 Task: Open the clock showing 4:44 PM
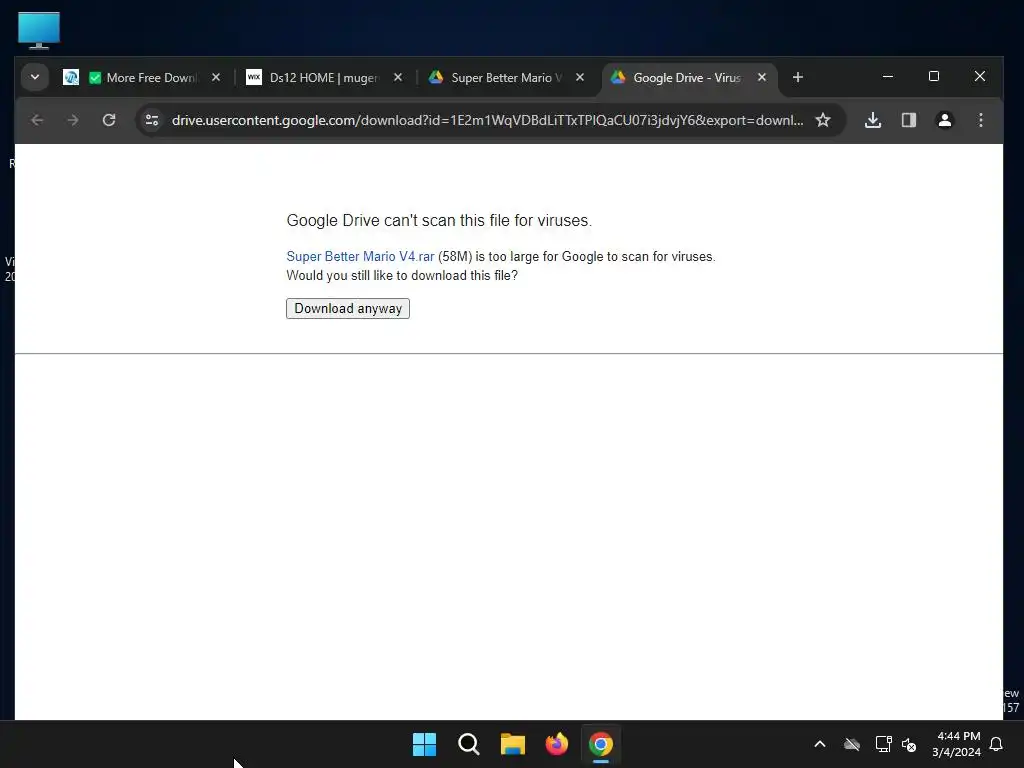point(957,744)
